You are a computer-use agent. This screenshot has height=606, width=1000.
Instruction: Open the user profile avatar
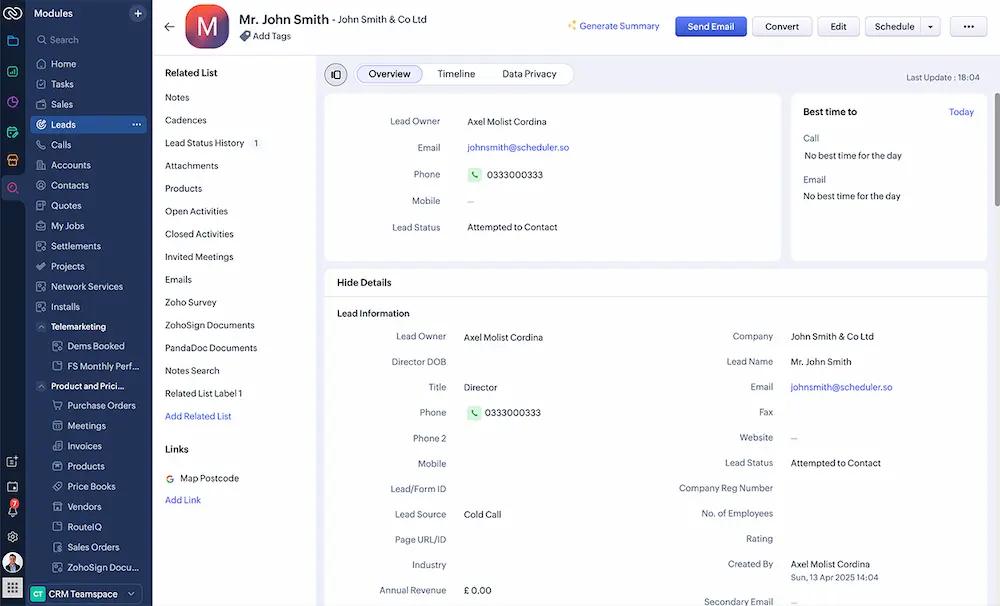point(13,562)
